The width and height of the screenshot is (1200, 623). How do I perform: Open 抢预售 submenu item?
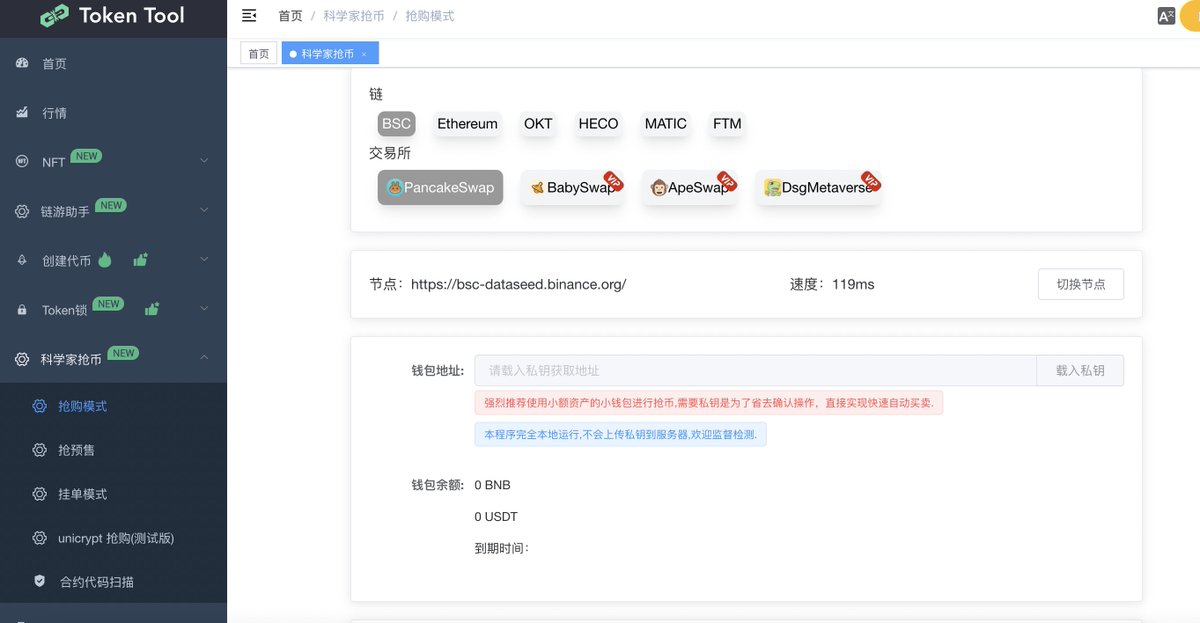[113, 450]
